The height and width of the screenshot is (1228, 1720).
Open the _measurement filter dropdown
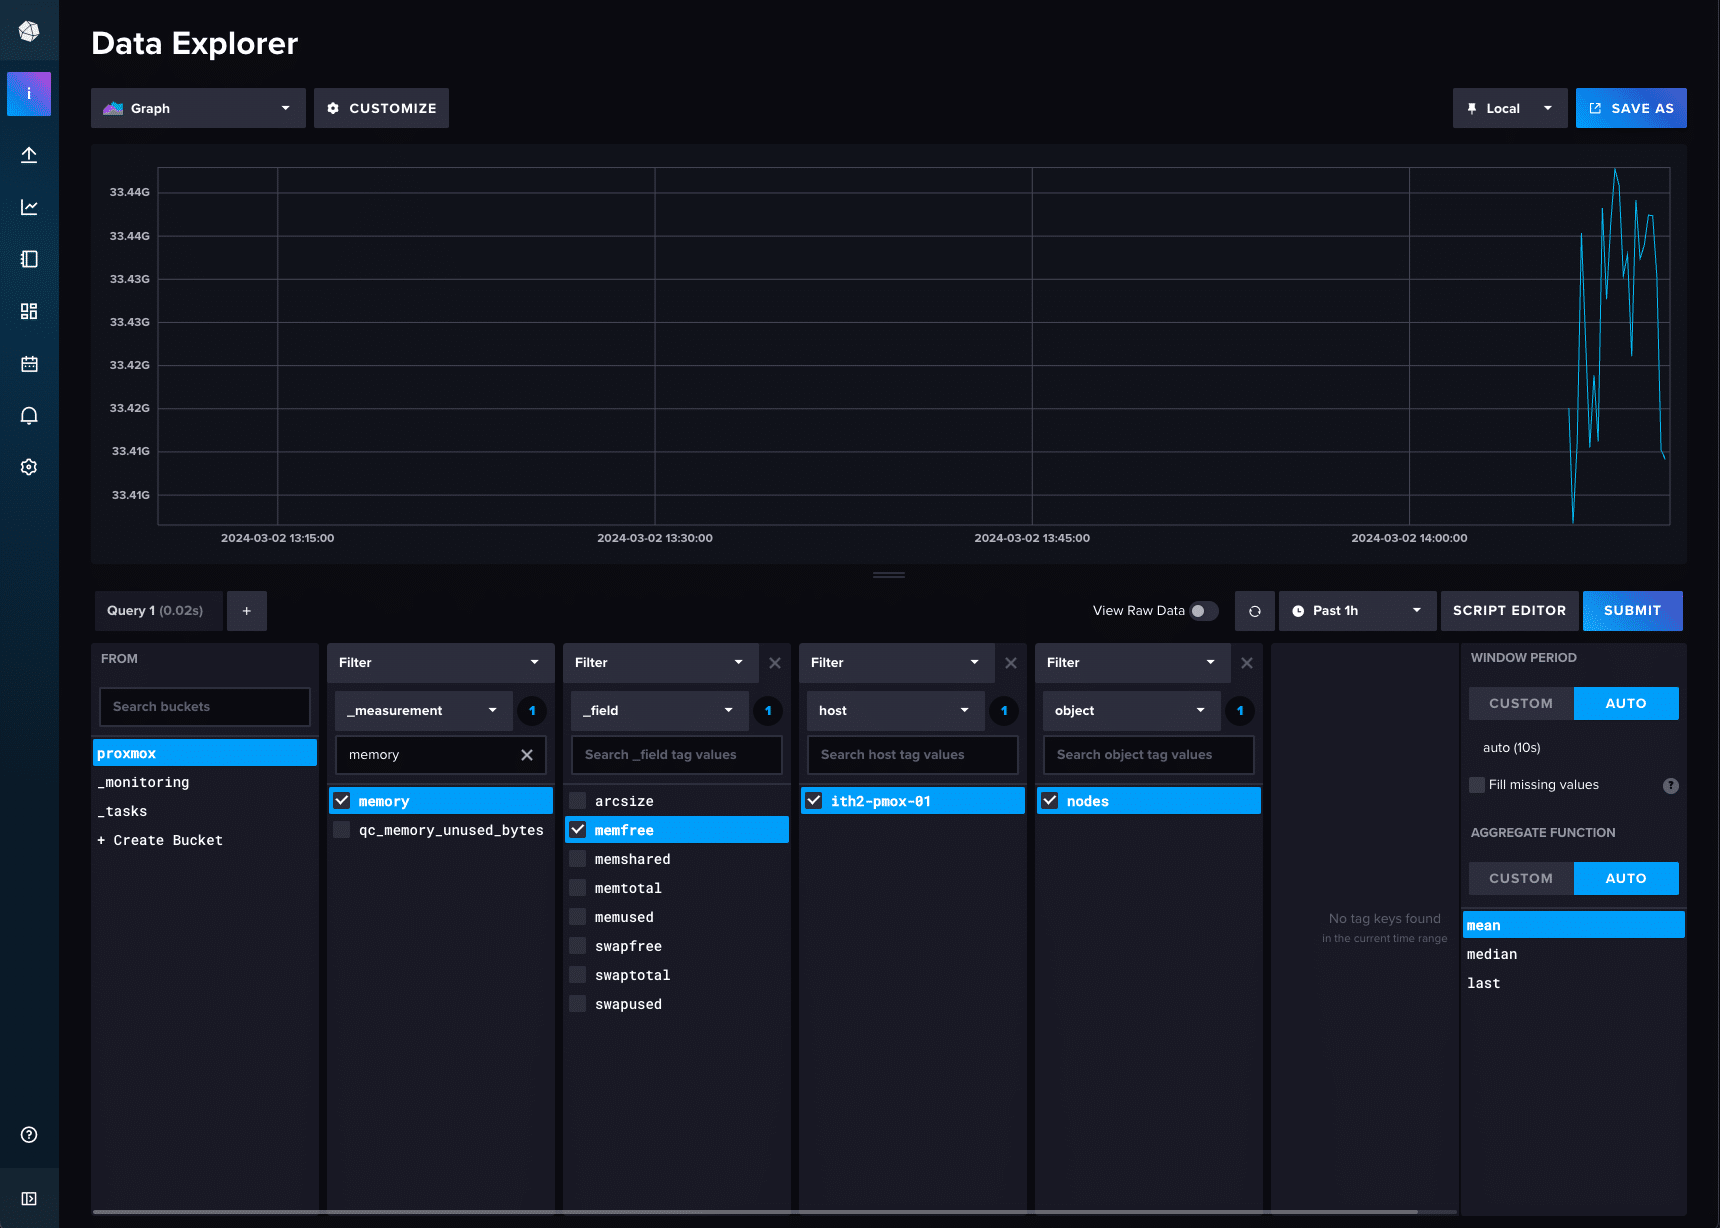[422, 710]
